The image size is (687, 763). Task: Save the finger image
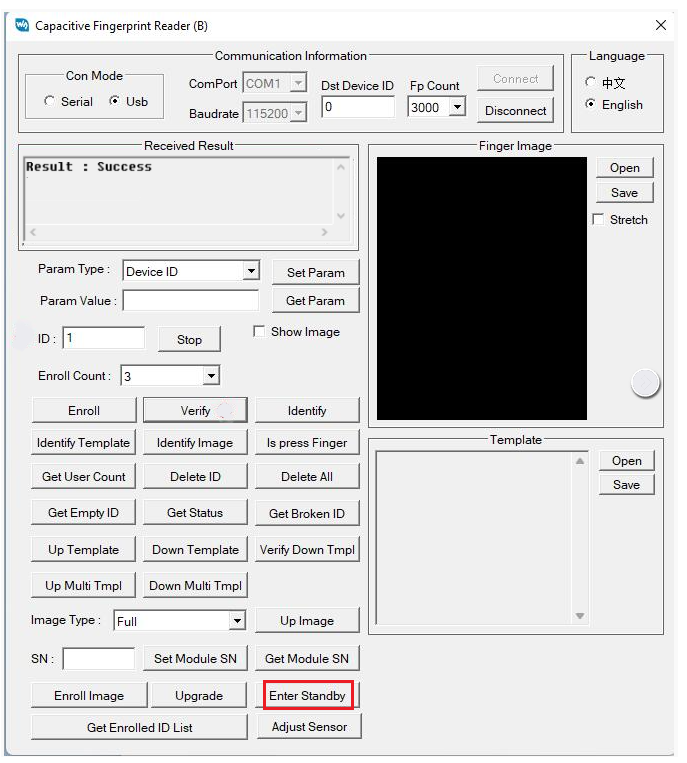625,193
